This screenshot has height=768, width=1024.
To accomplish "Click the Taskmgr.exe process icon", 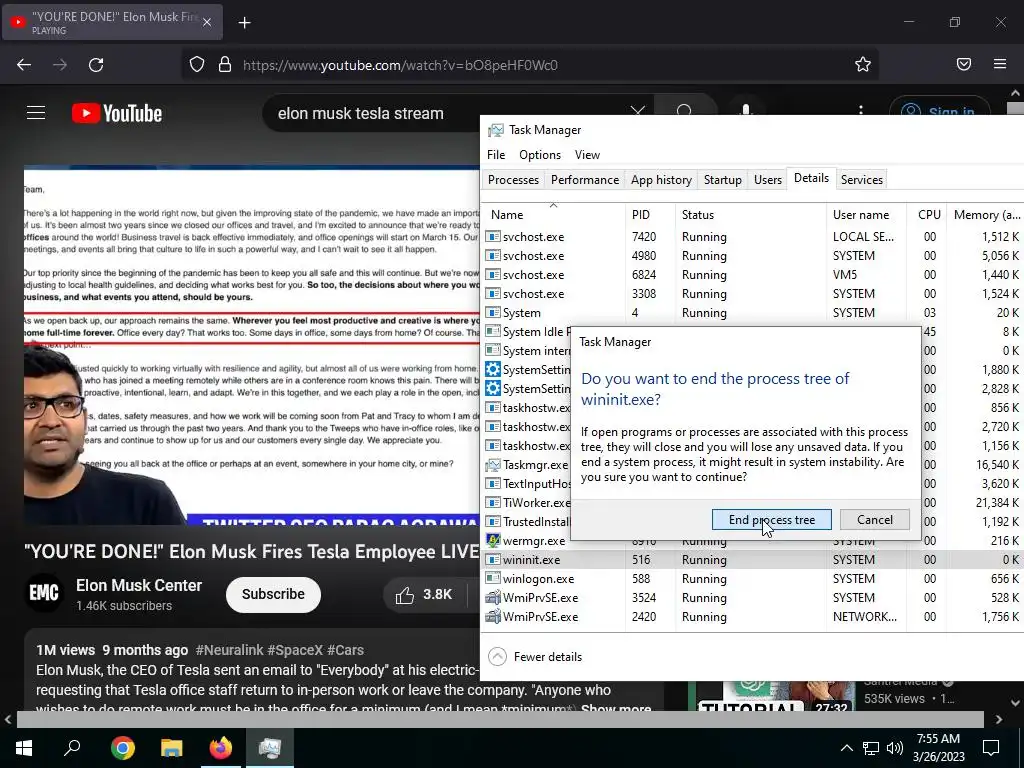I will point(493,465).
